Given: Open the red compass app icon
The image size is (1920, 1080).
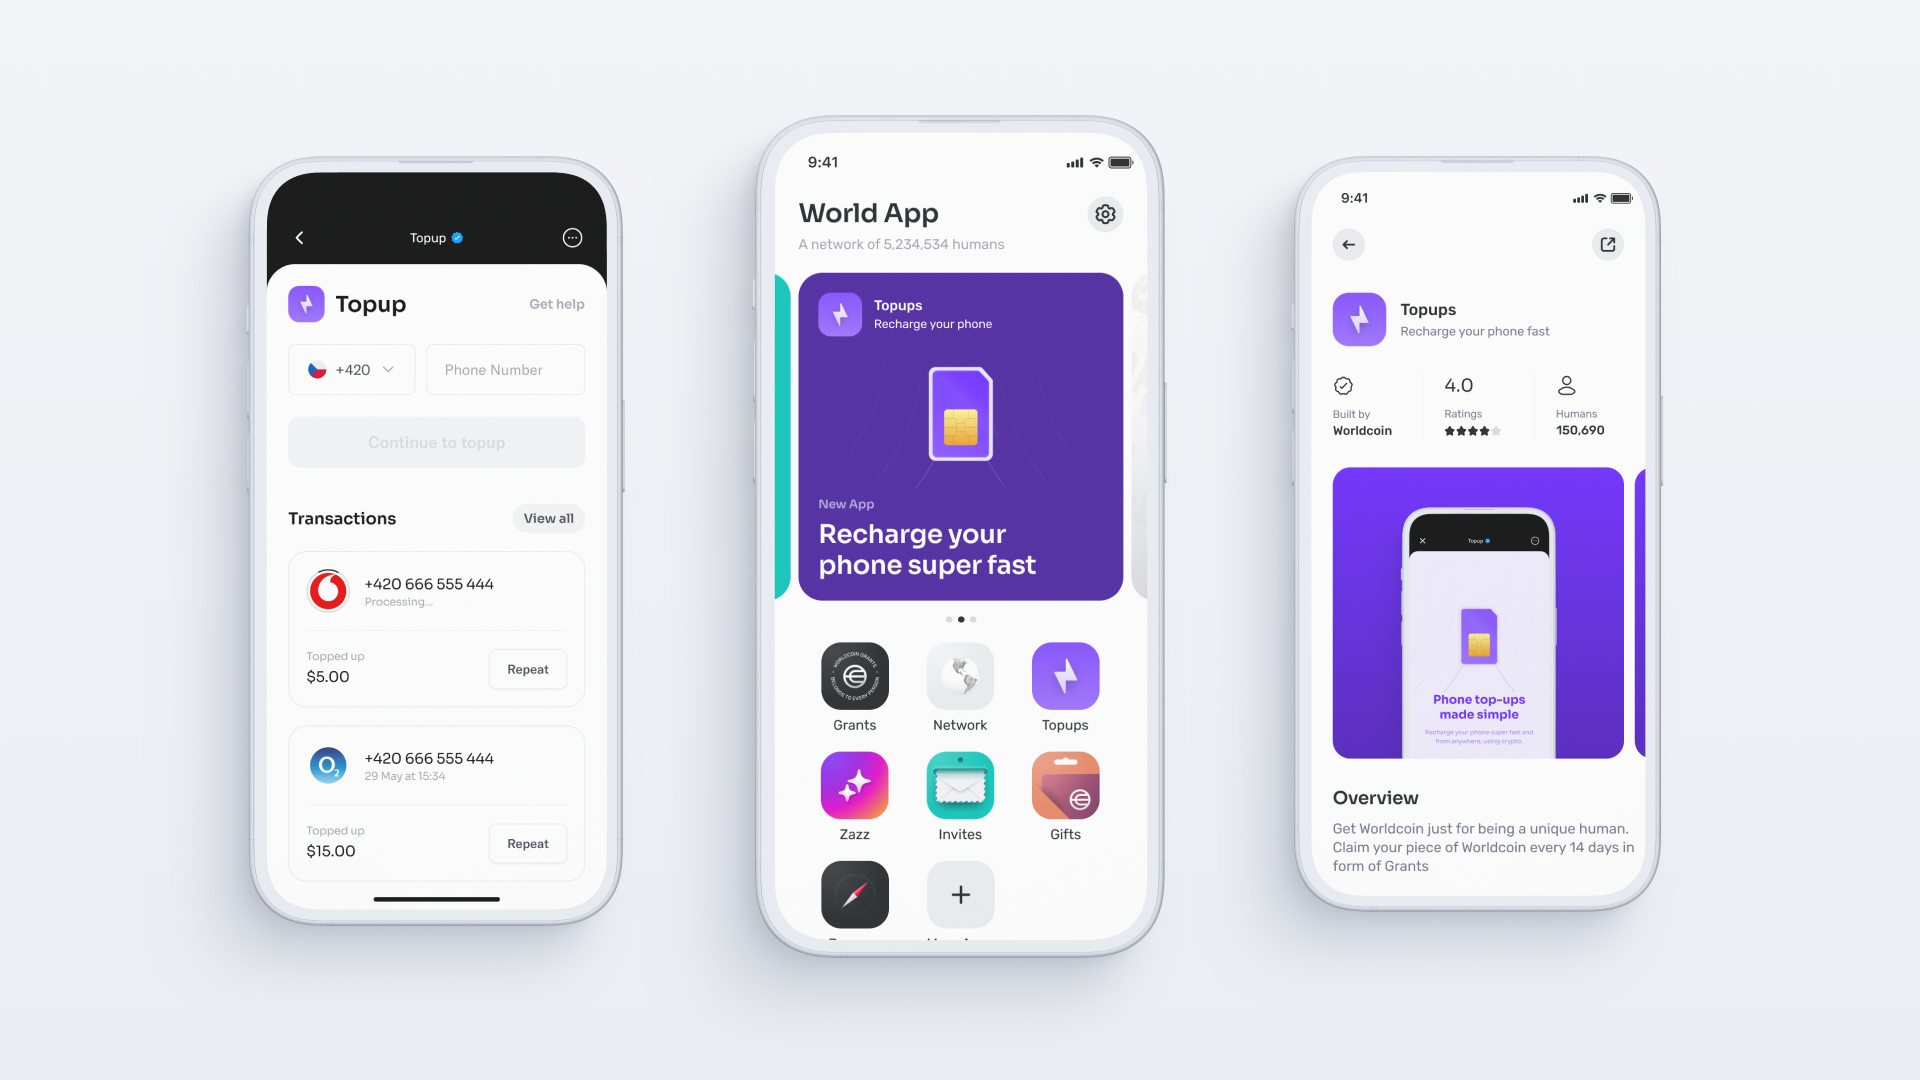Looking at the screenshot, I should (x=853, y=894).
